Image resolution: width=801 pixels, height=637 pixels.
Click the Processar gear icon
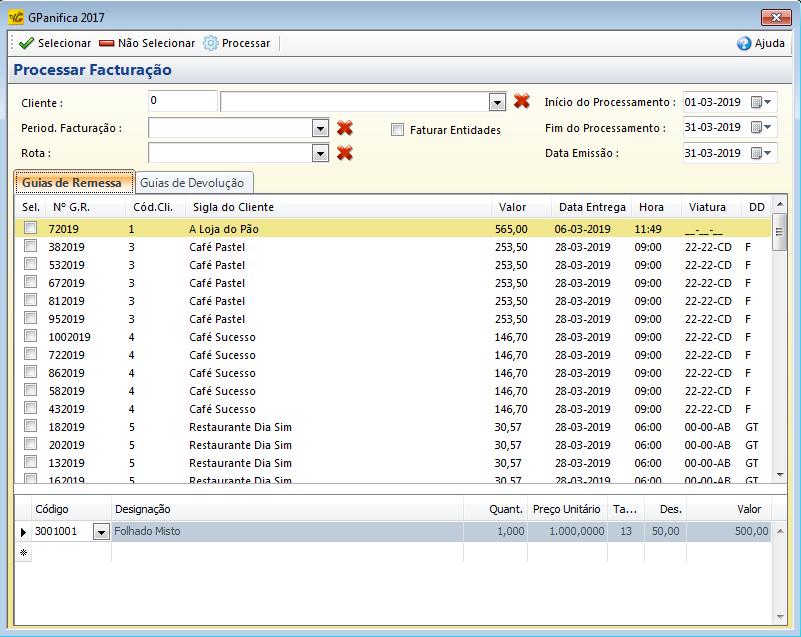211,43
